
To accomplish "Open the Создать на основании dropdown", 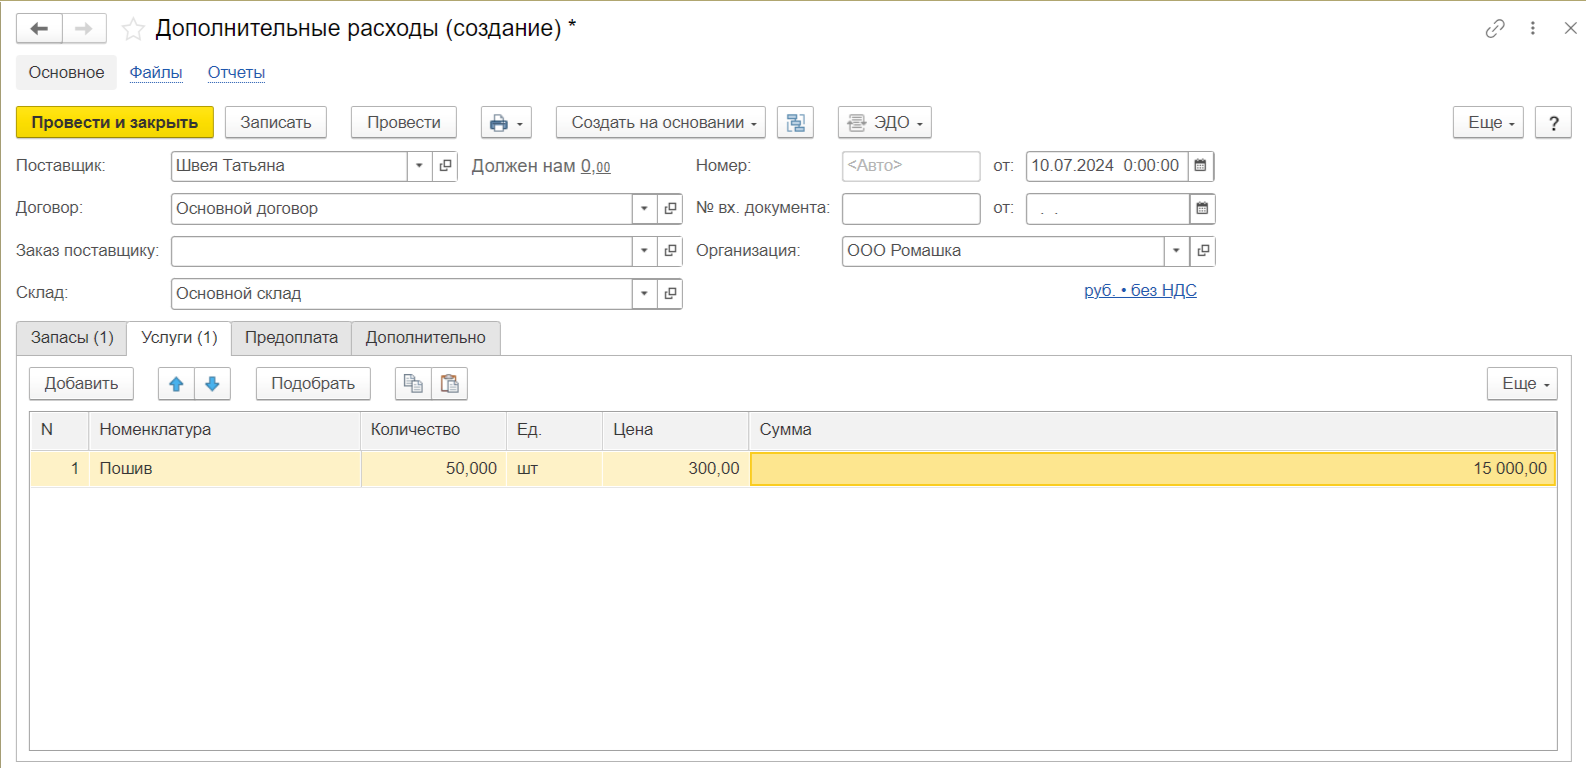I will click(661, 122).
